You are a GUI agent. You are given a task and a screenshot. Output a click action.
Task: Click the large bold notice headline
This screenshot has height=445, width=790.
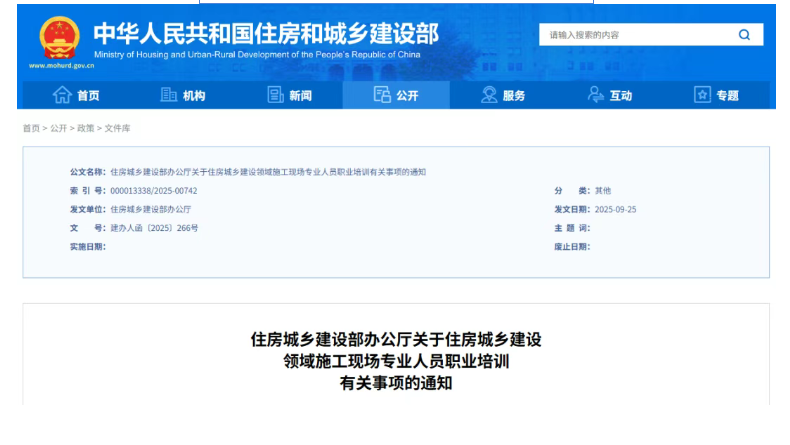tap(396, 360)
